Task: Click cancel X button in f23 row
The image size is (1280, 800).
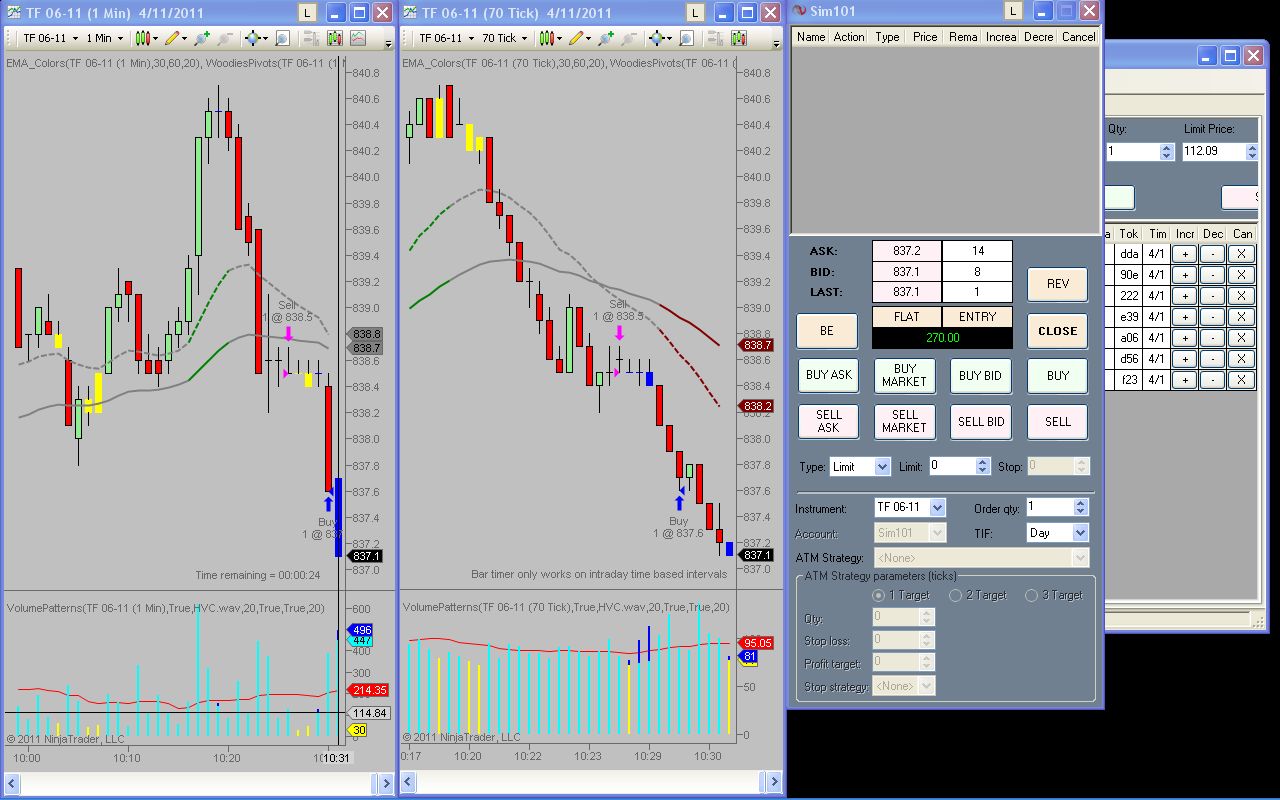Action: [1242, 380]
